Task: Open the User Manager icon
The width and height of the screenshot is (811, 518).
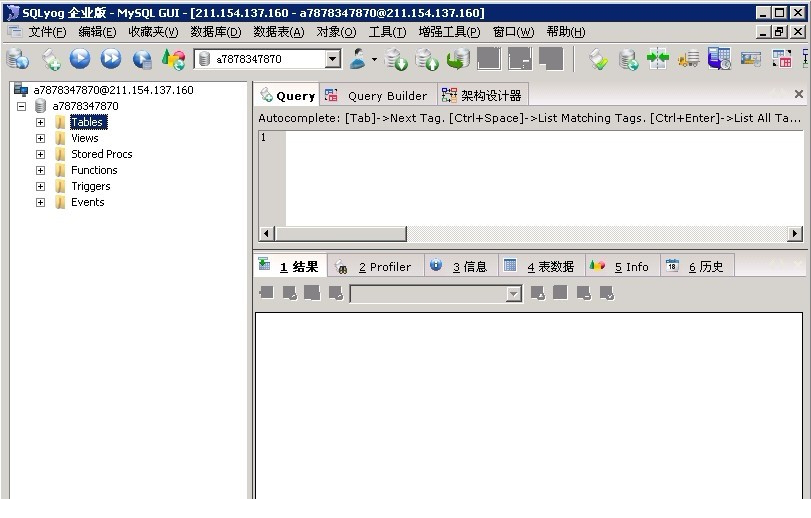Action: [358, 59]
